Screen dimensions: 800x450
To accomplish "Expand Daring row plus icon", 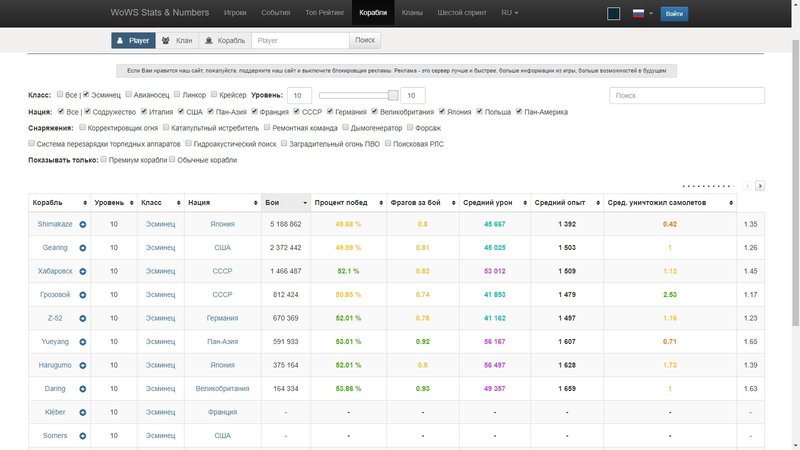I will (83, 389).
